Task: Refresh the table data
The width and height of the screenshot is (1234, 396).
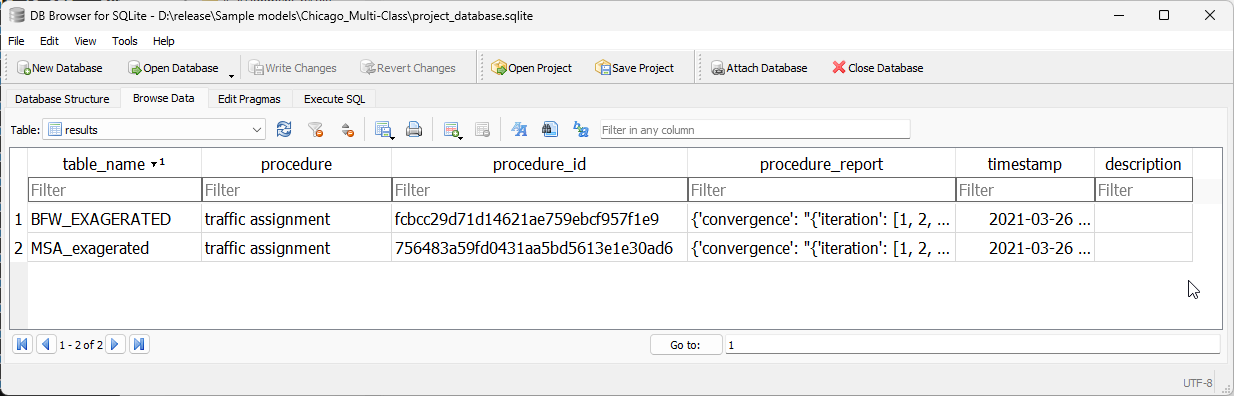Action: (x=284, y=129)
